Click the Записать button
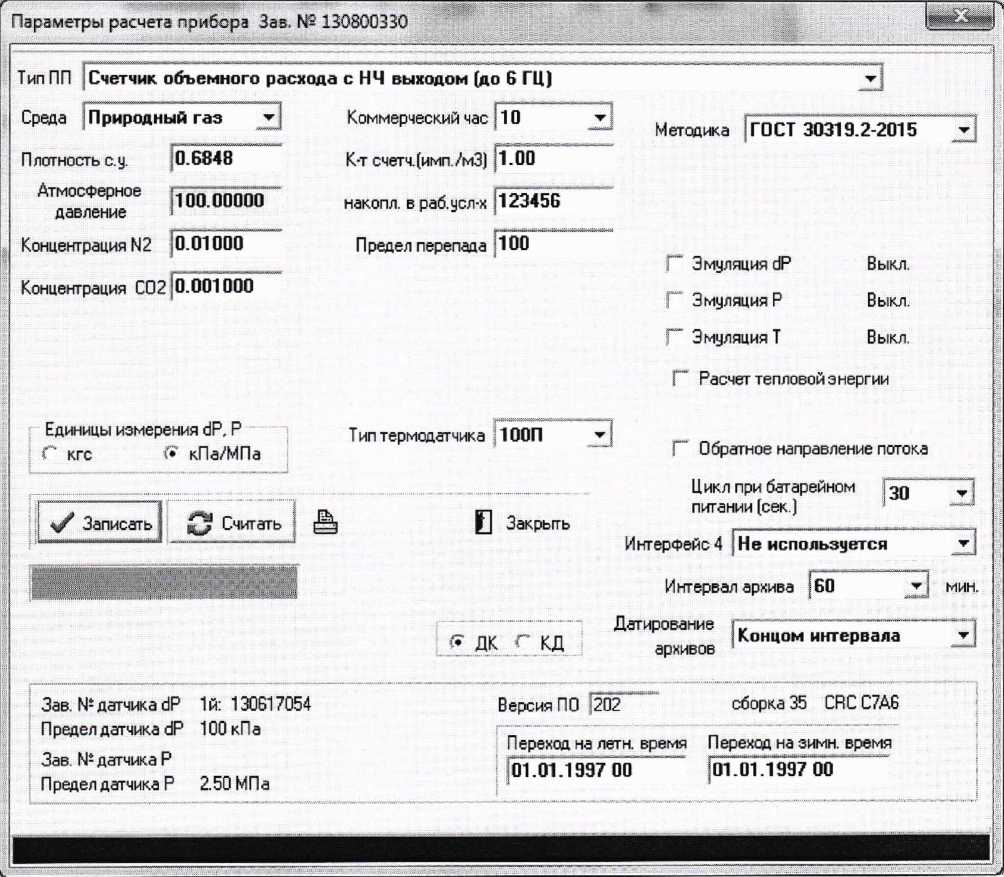This screenshot has height=877, width=1004. 99,523
